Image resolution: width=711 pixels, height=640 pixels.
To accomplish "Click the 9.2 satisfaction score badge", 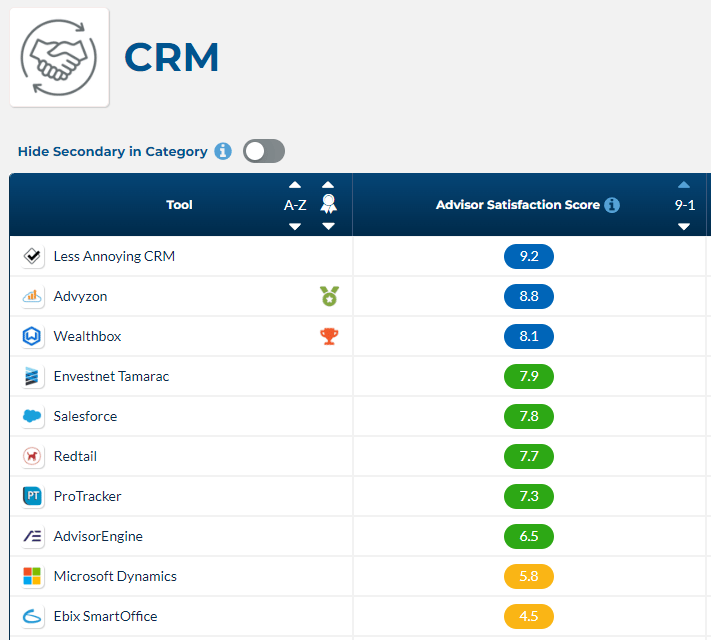I will coord(529,256).
